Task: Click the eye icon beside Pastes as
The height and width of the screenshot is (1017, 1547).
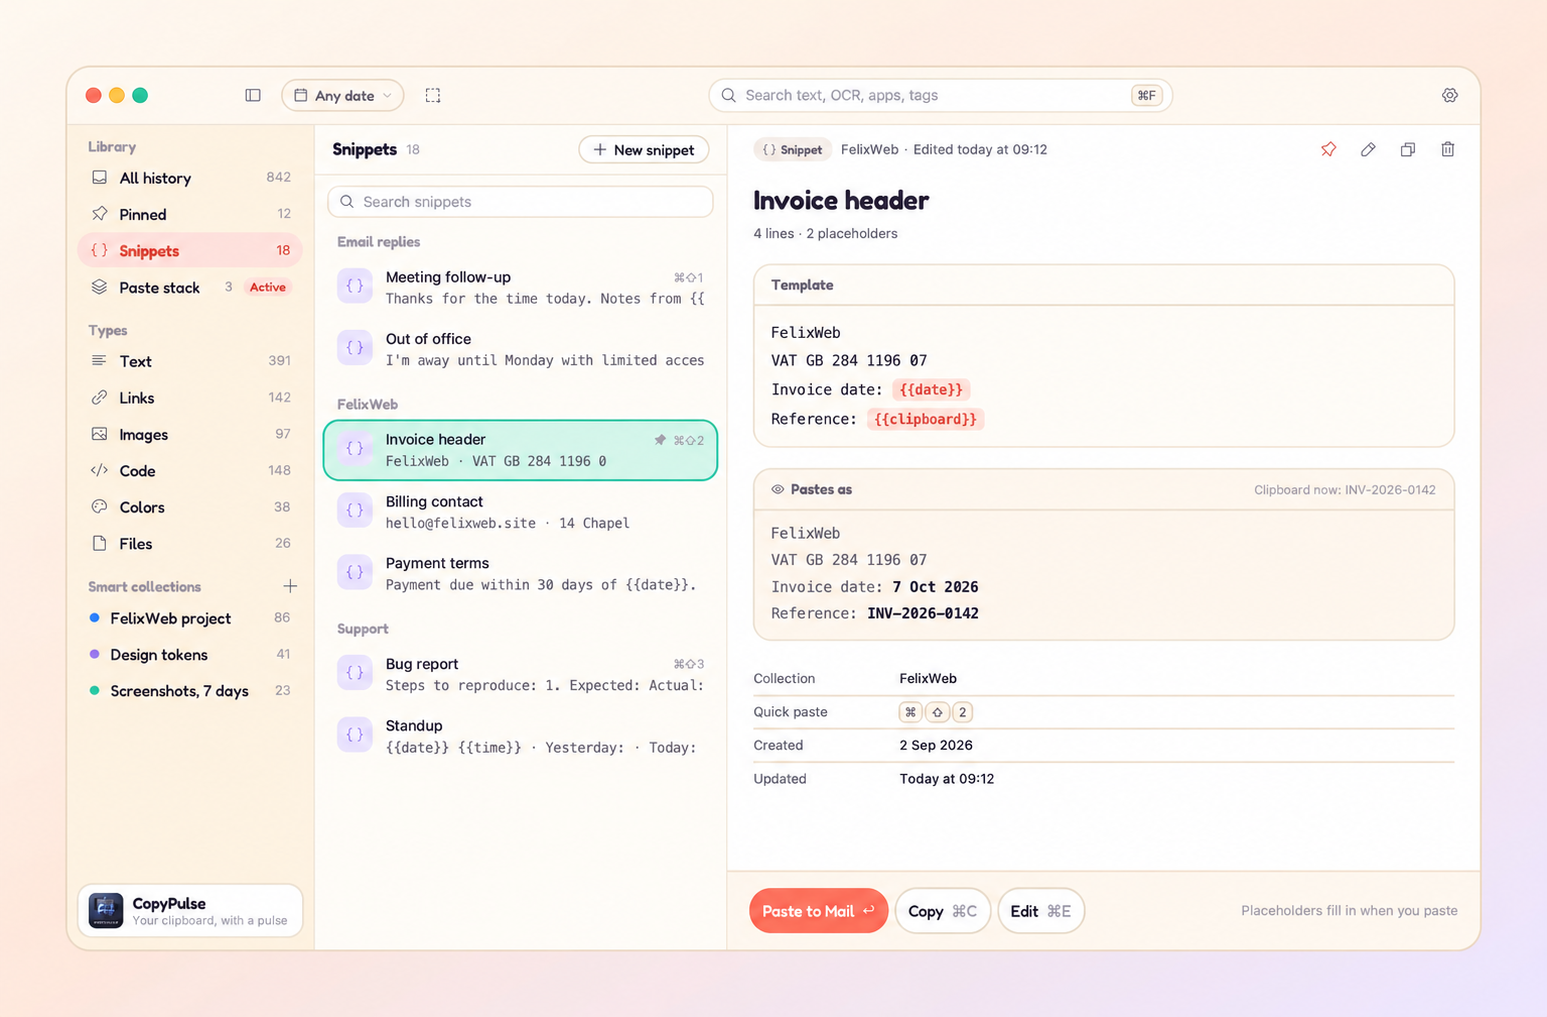Action: click(777, 490)
